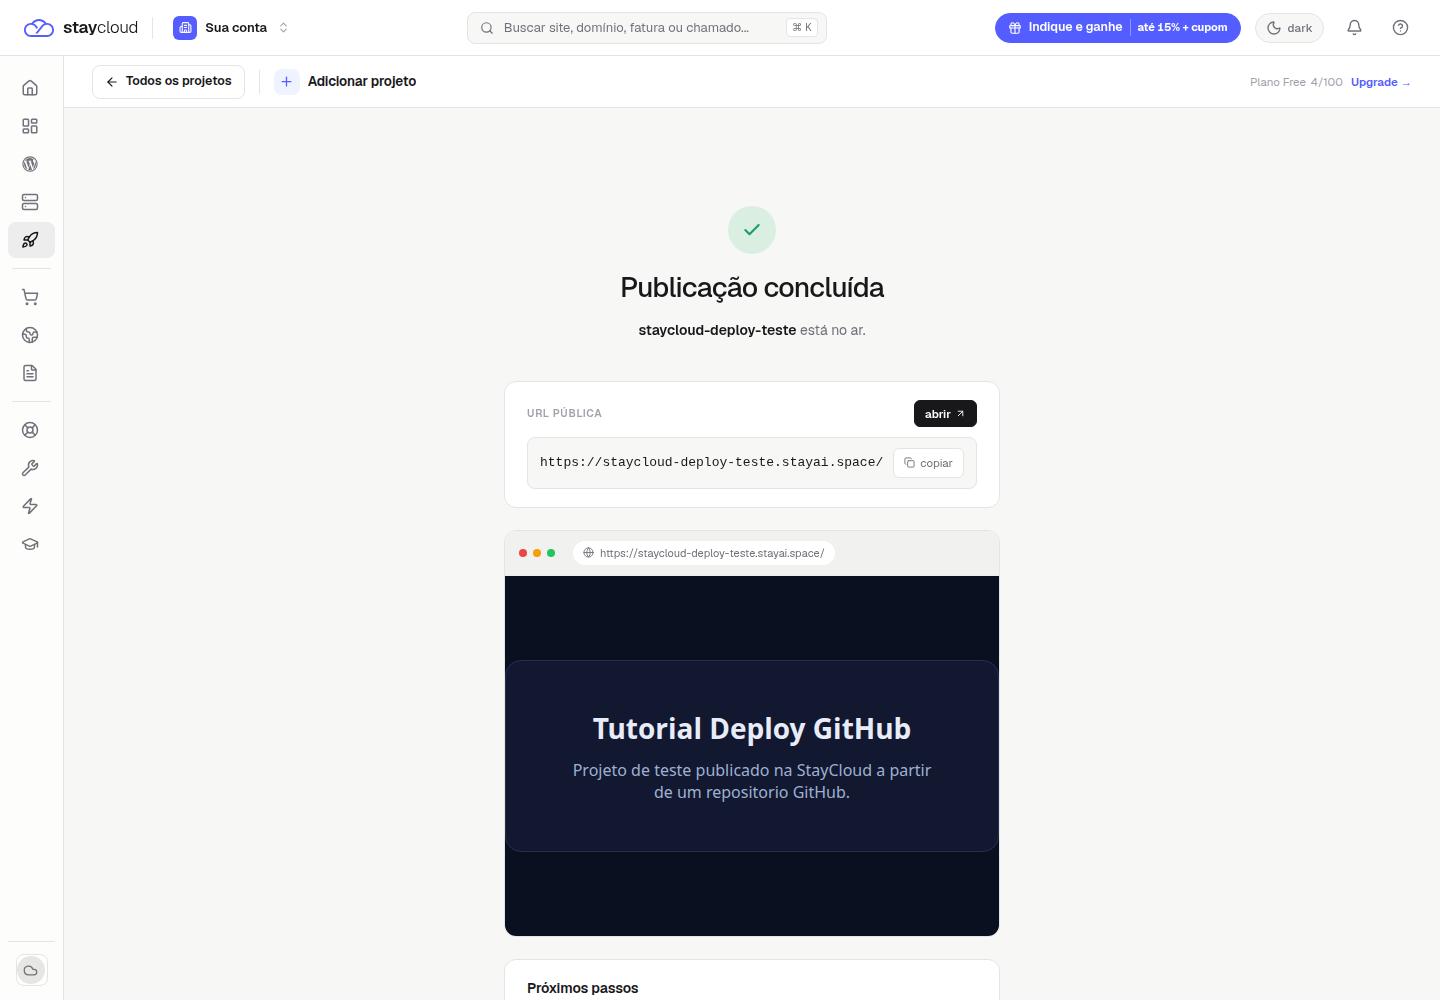This screenshot has height=1000, width=1440.
Task: Open the WordPress icon in sidebar
Action: point(30,164)
